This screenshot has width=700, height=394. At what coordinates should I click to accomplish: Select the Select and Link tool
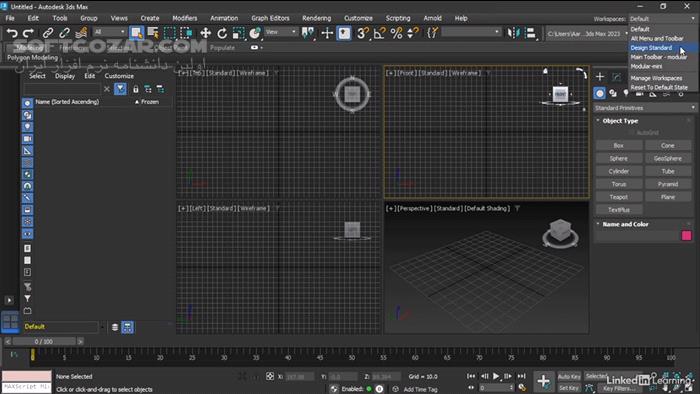(x=47, y=33)
